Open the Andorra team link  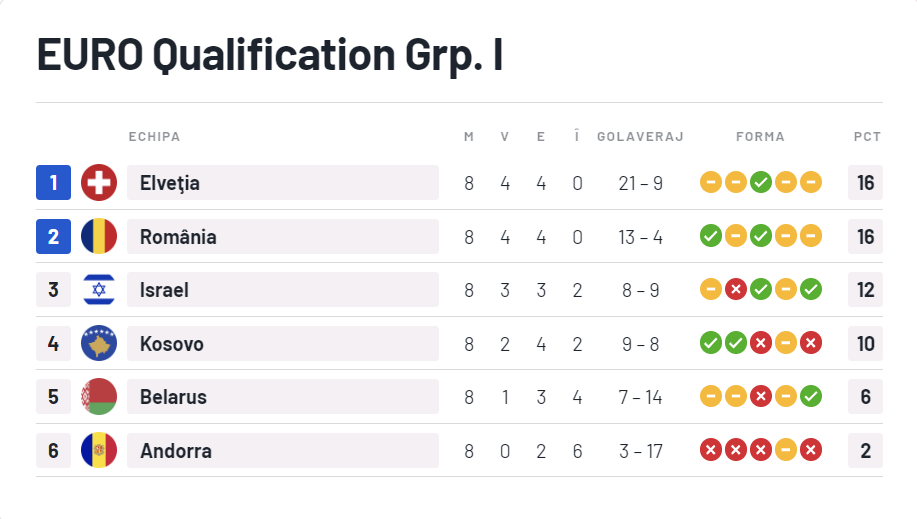point(176,451)
